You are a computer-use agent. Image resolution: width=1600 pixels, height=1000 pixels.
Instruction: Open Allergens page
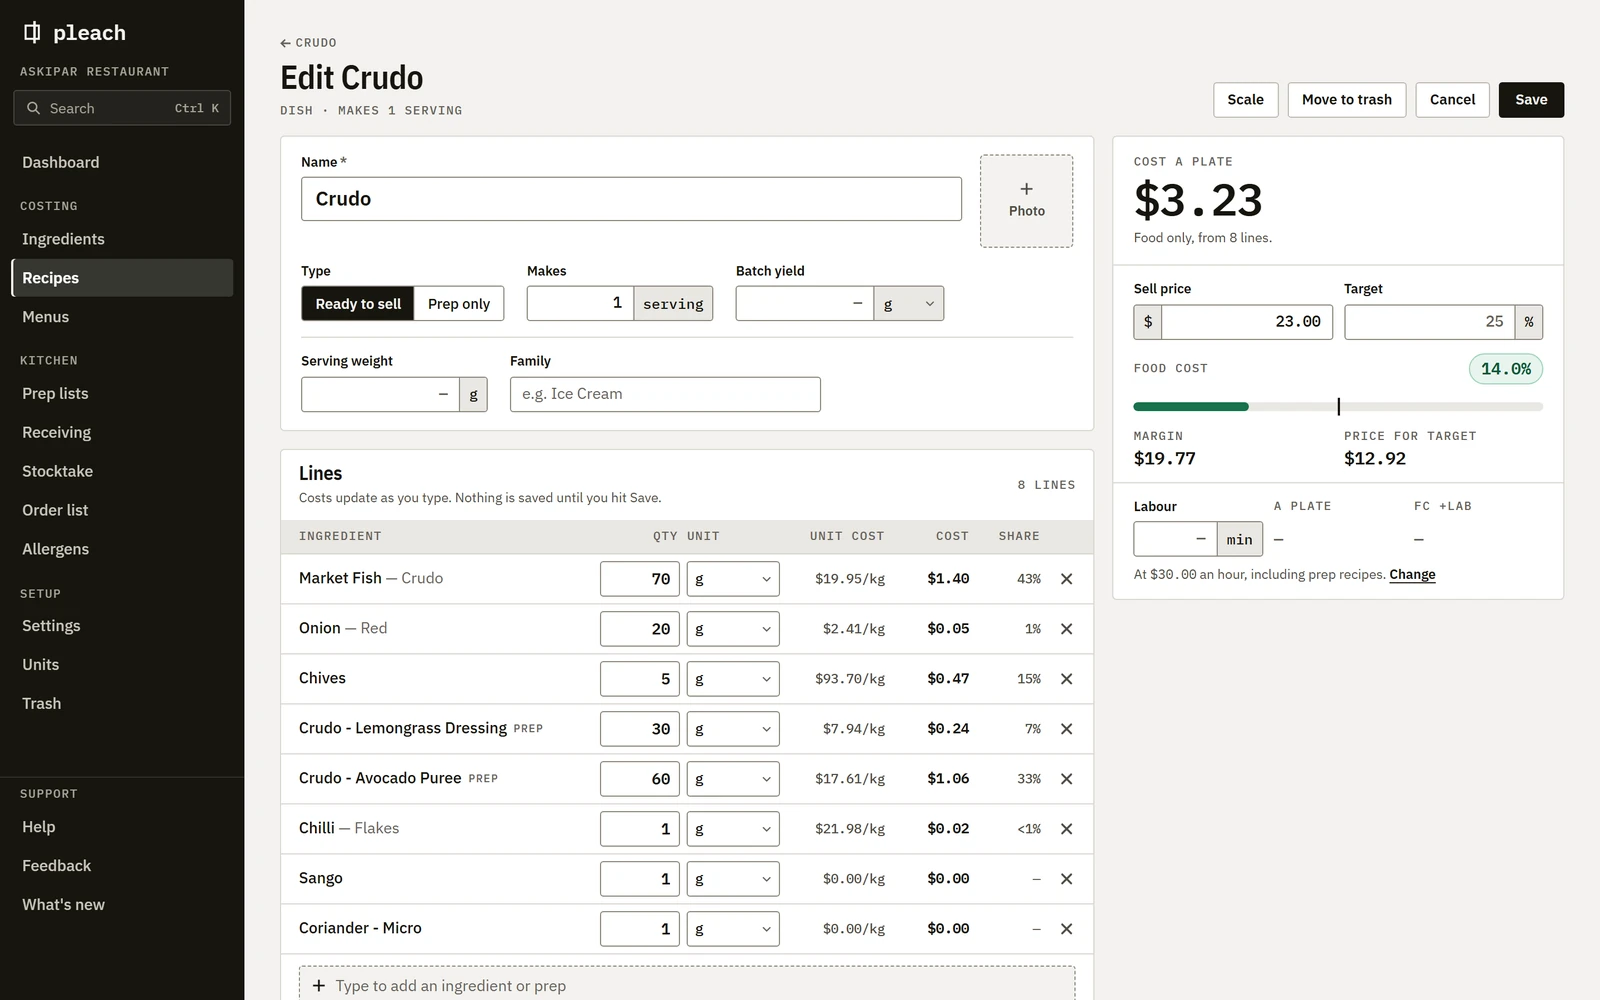pos(122,549)
